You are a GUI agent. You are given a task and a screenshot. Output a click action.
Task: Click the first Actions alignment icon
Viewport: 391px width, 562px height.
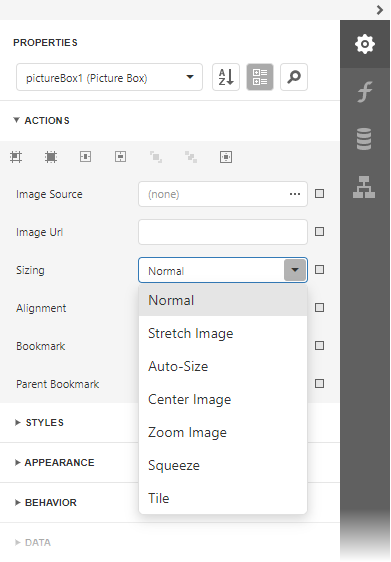point(16,157)
